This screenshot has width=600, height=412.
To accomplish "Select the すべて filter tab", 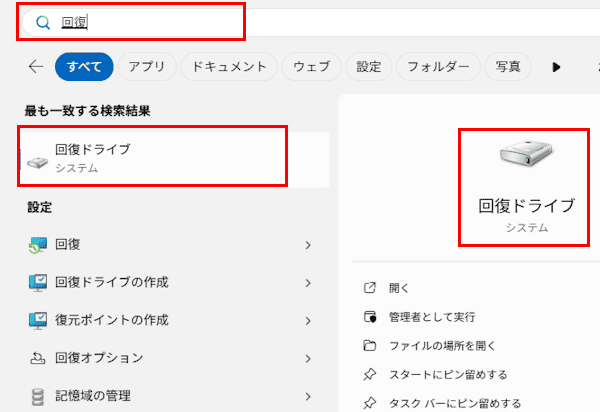I will pyautogui.click(x=84, y=67).
